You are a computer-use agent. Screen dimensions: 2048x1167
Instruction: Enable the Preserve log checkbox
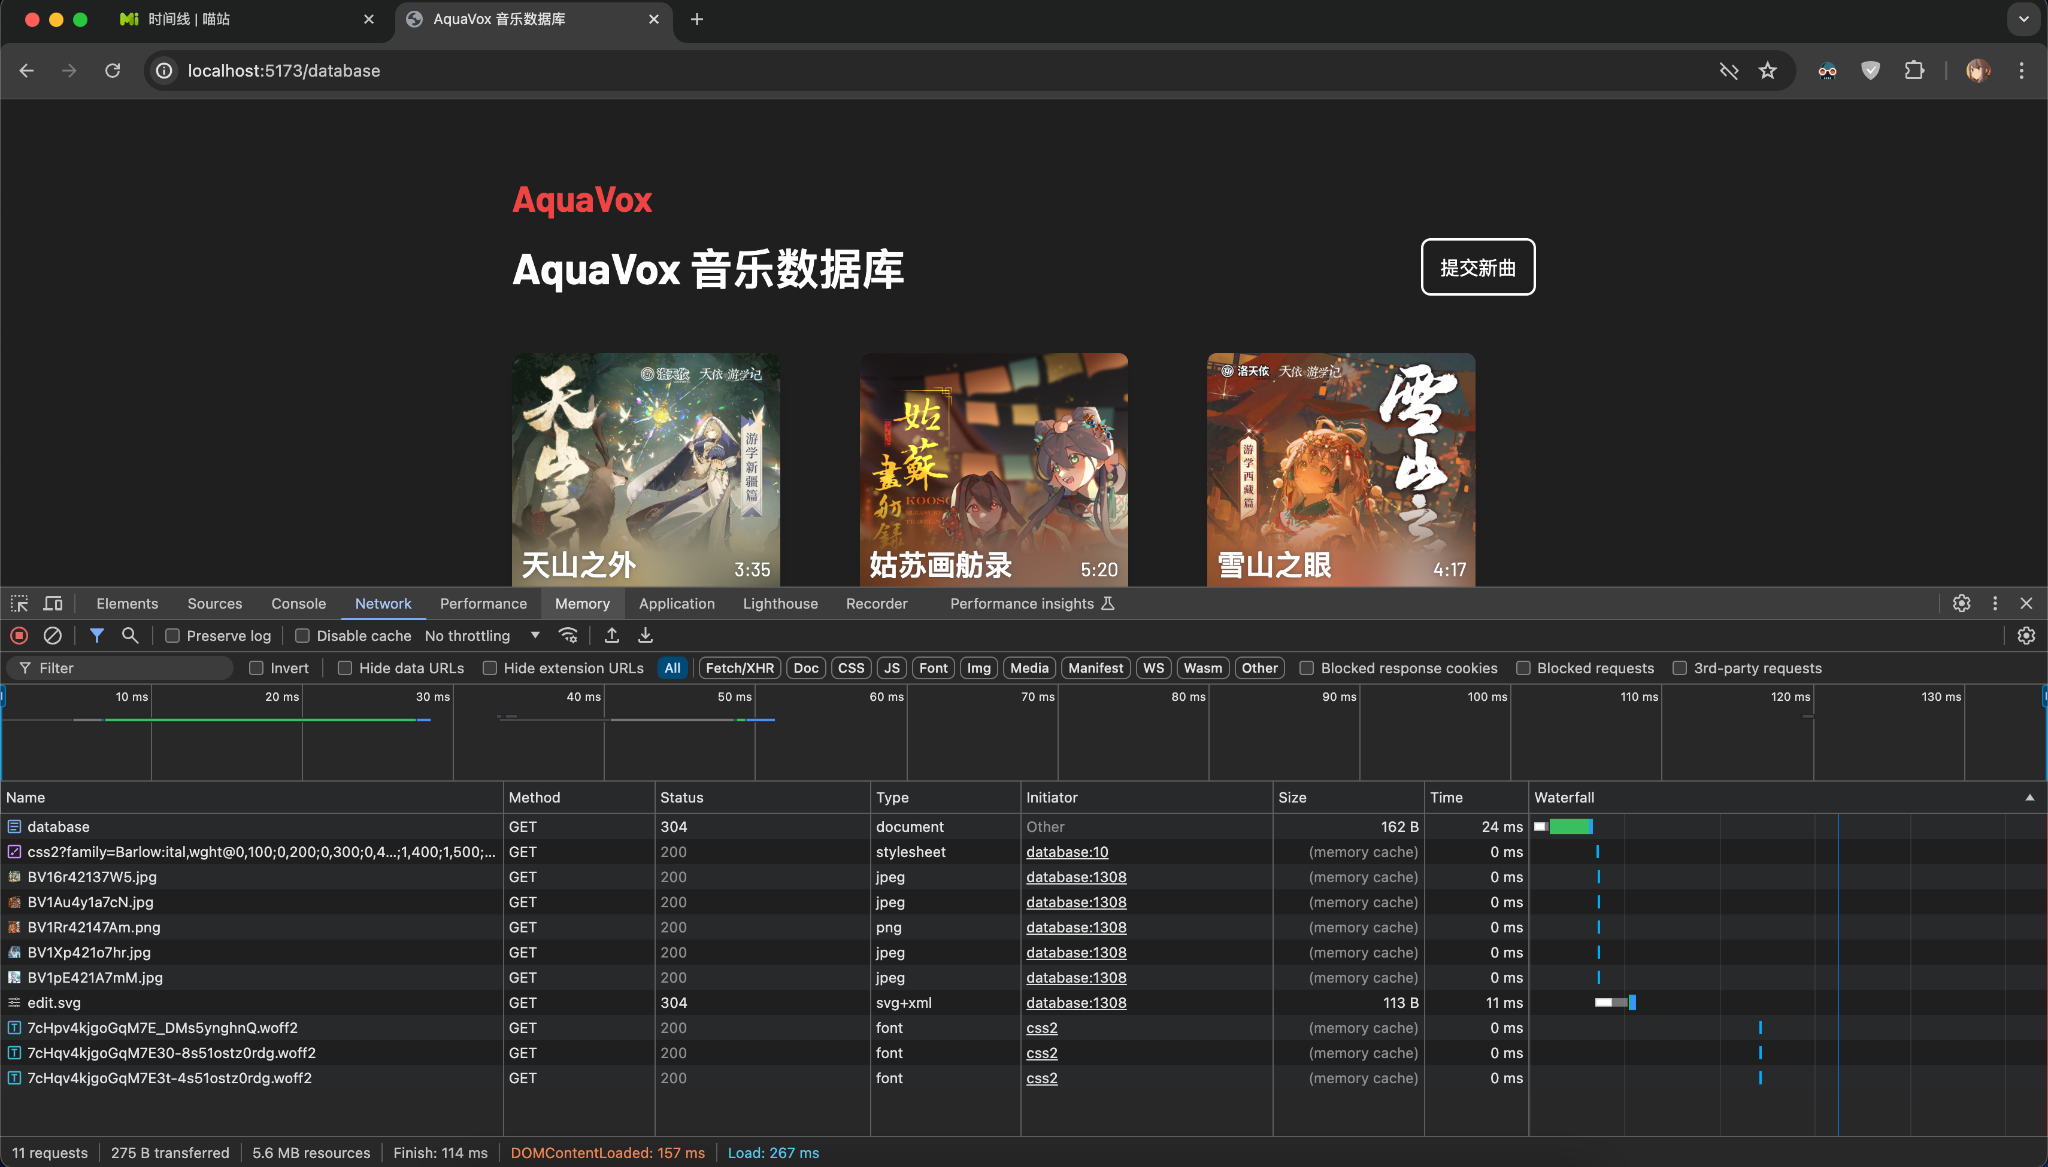tap(174, 635)
